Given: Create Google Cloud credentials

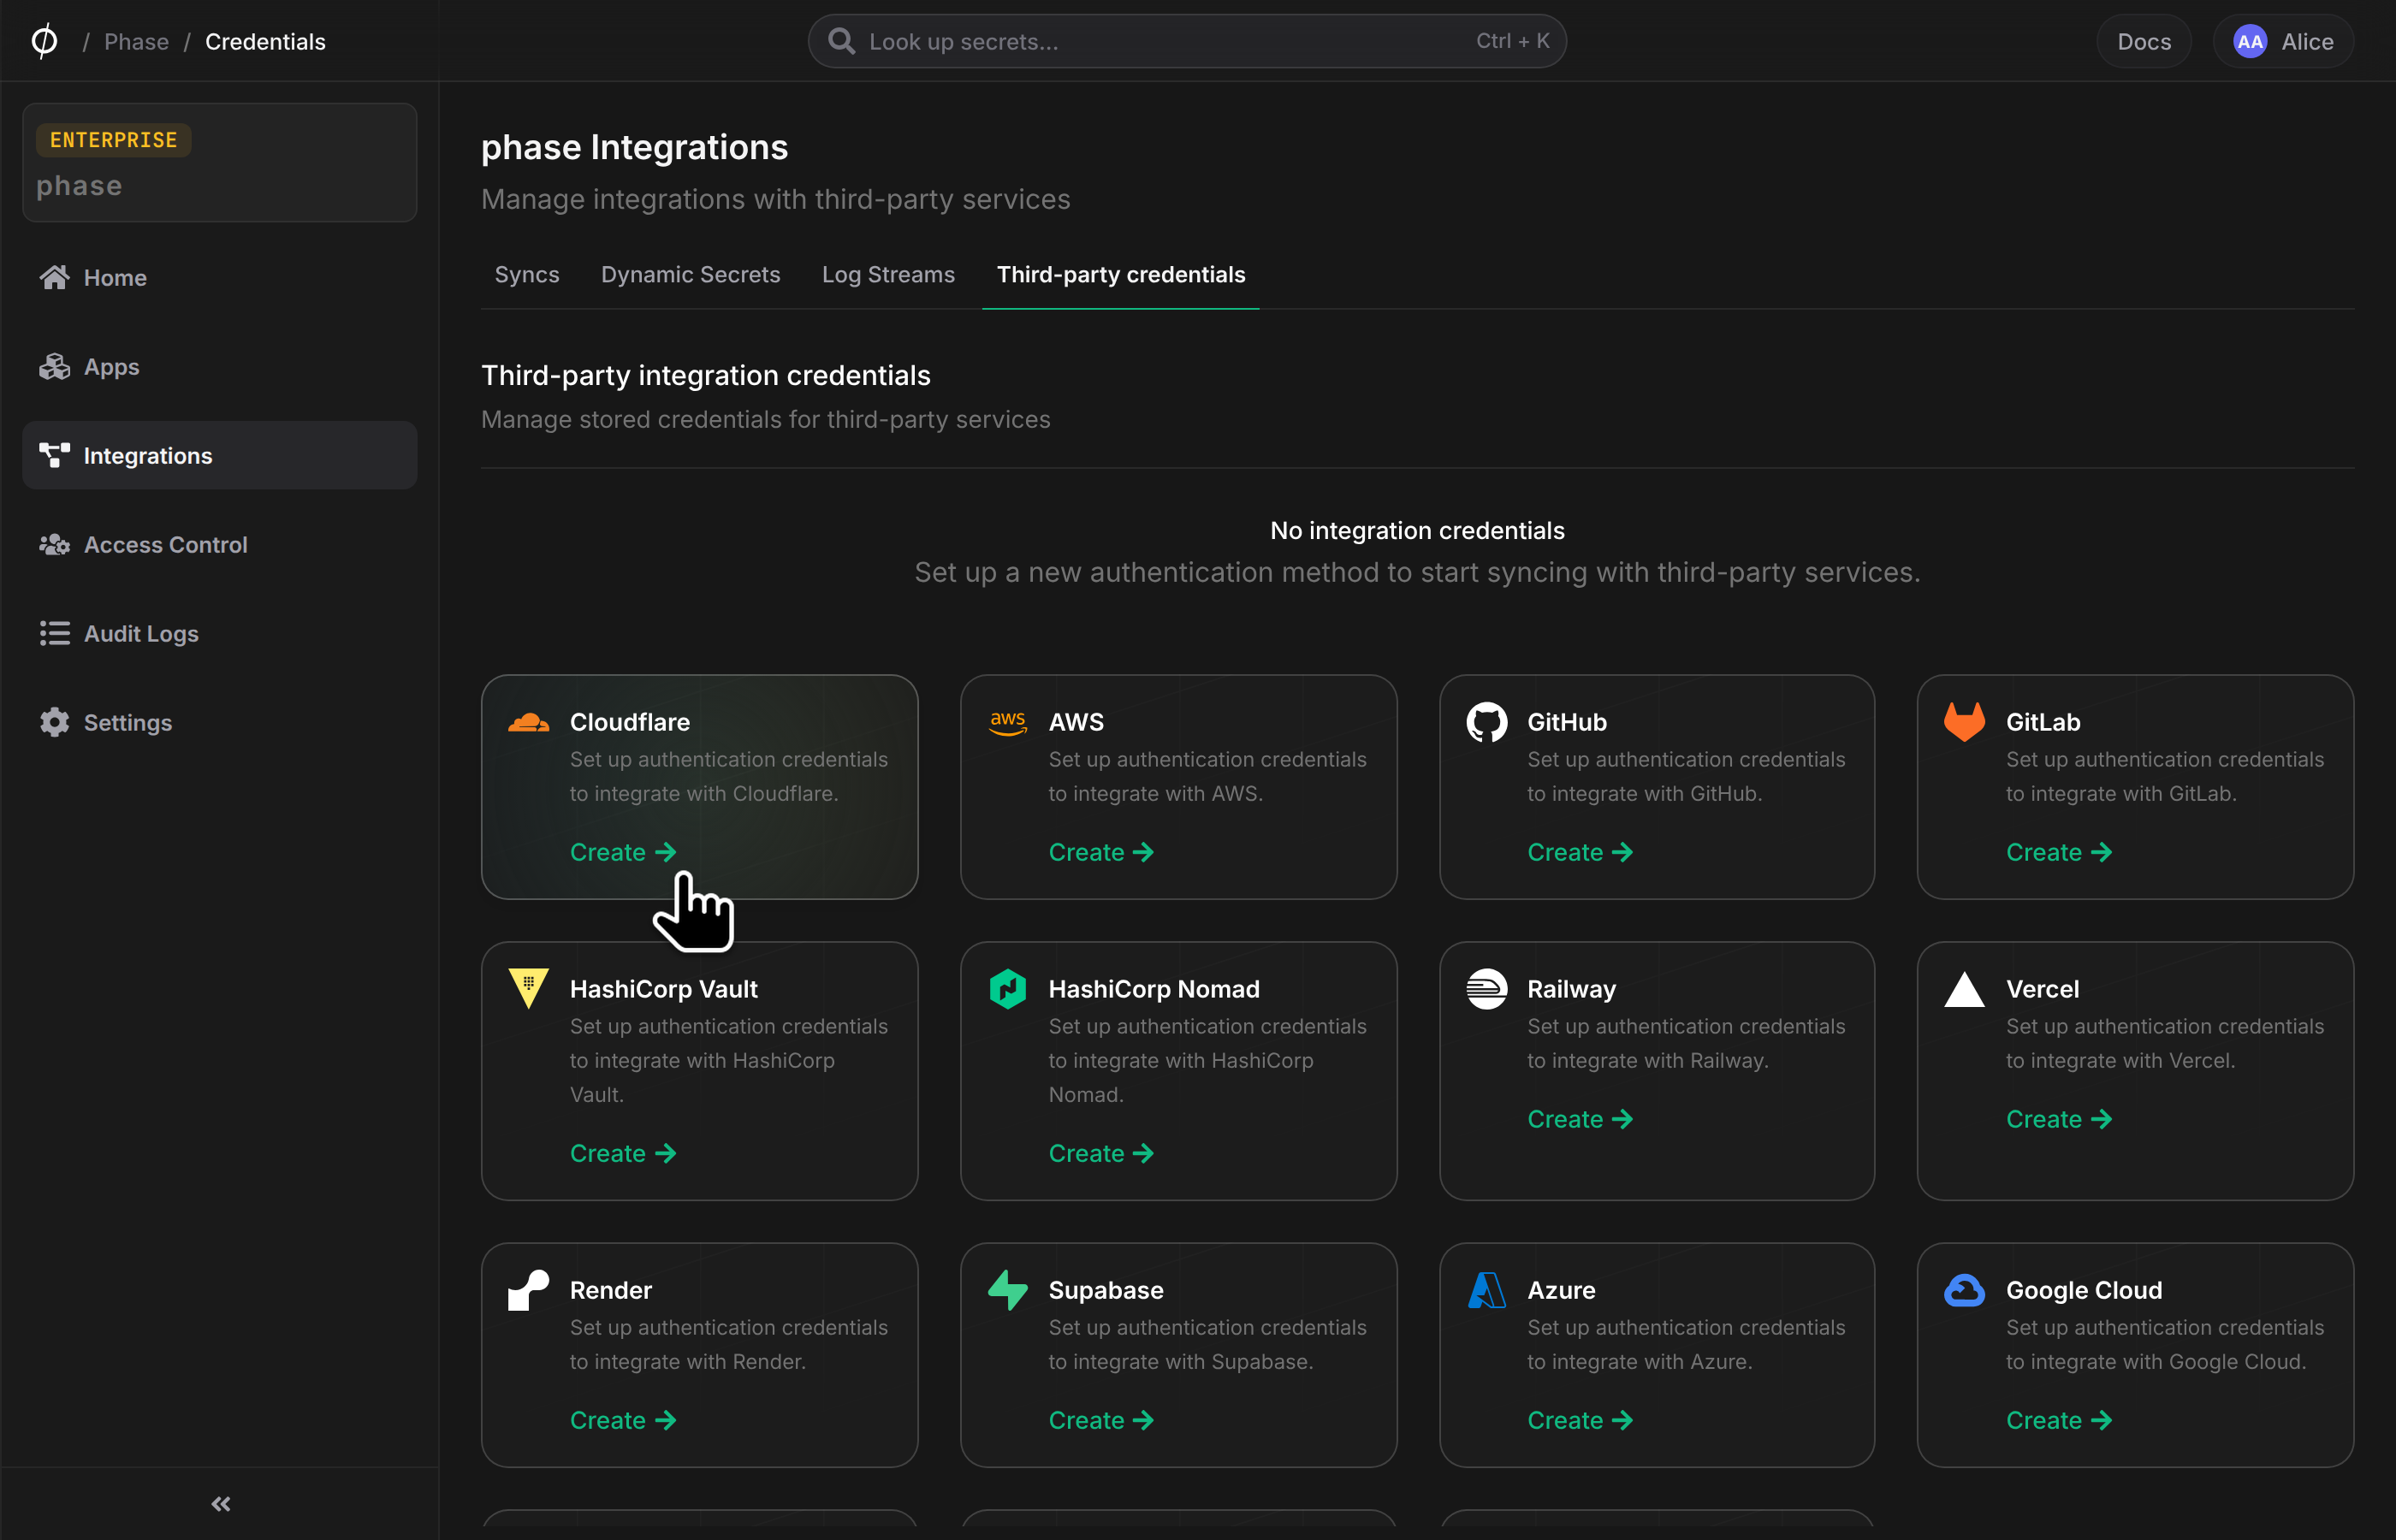Looking at the screenshot, I should pyautogui.click(x=2059, y=1420).
